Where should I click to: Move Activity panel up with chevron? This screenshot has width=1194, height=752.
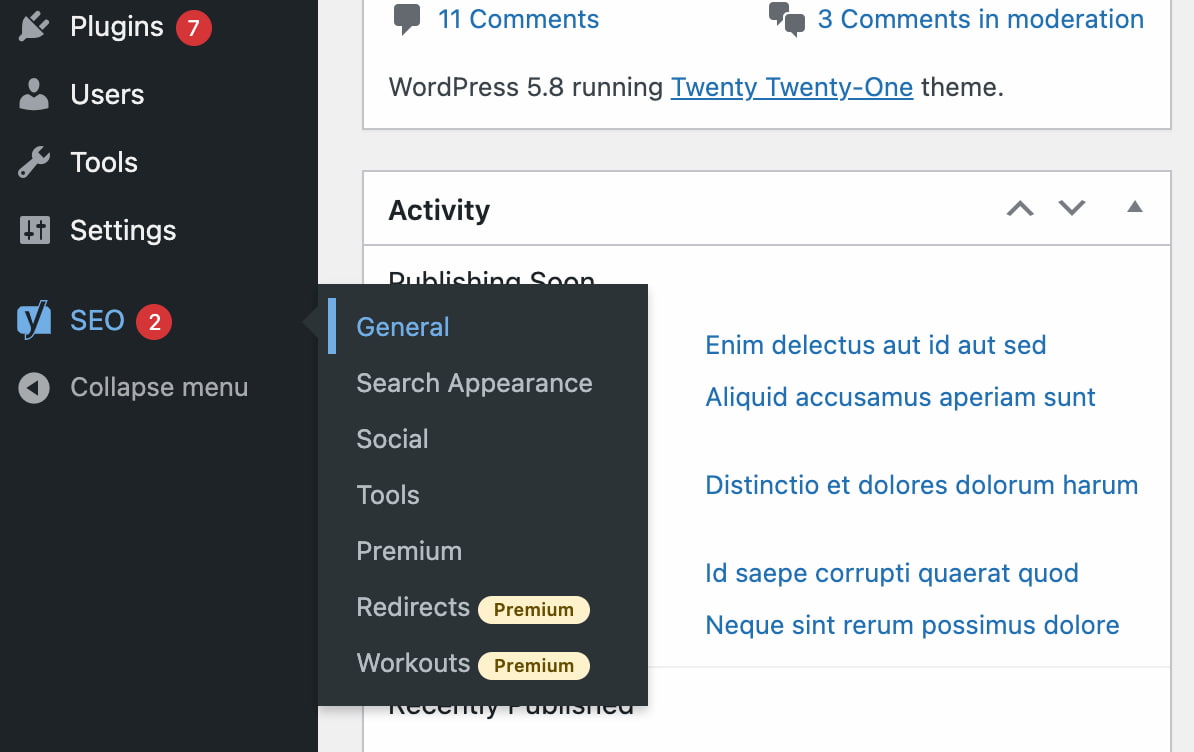(x=1020, y=208)
